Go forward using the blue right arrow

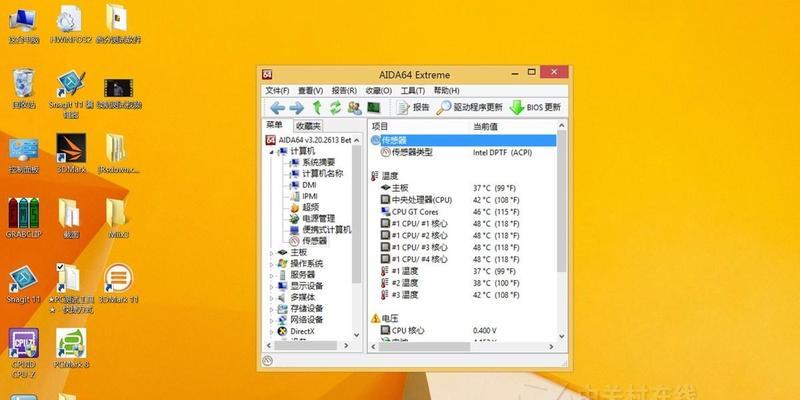click(x=296, y=108)
